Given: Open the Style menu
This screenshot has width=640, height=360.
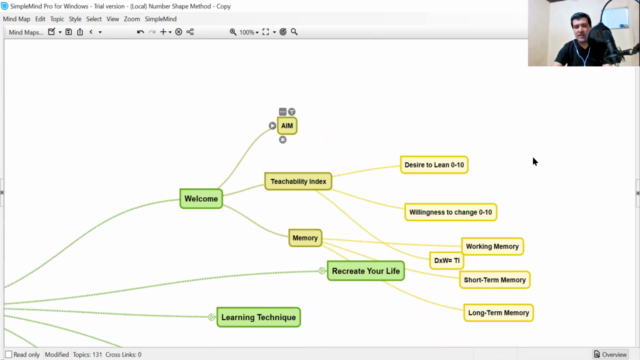Looking at the screenshot, I should pos(75,19).
